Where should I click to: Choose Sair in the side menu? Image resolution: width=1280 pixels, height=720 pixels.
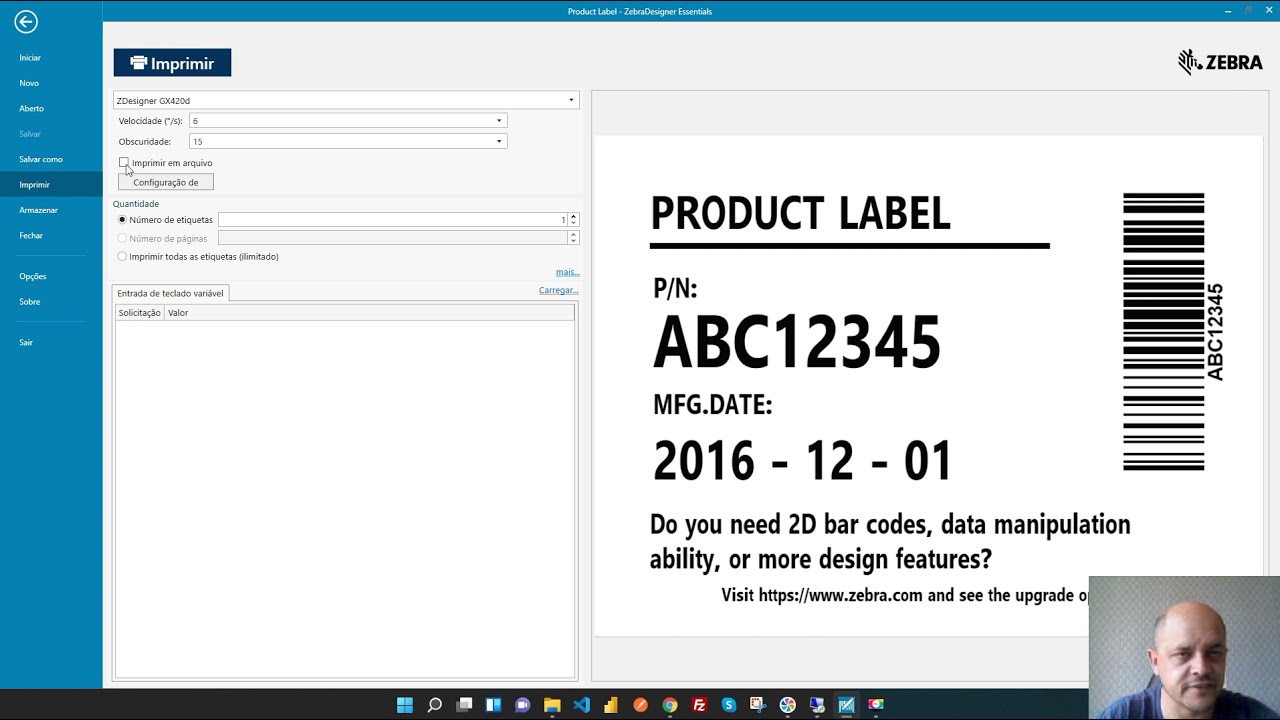(x=26, y=342)
